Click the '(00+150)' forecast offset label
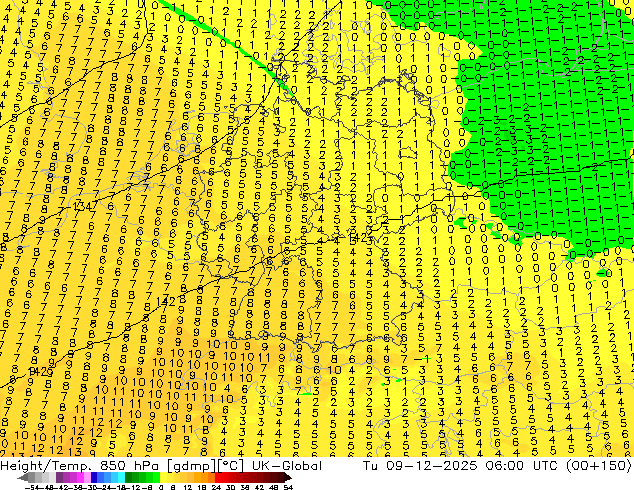 pyautogui.click(x=600, y=466)
